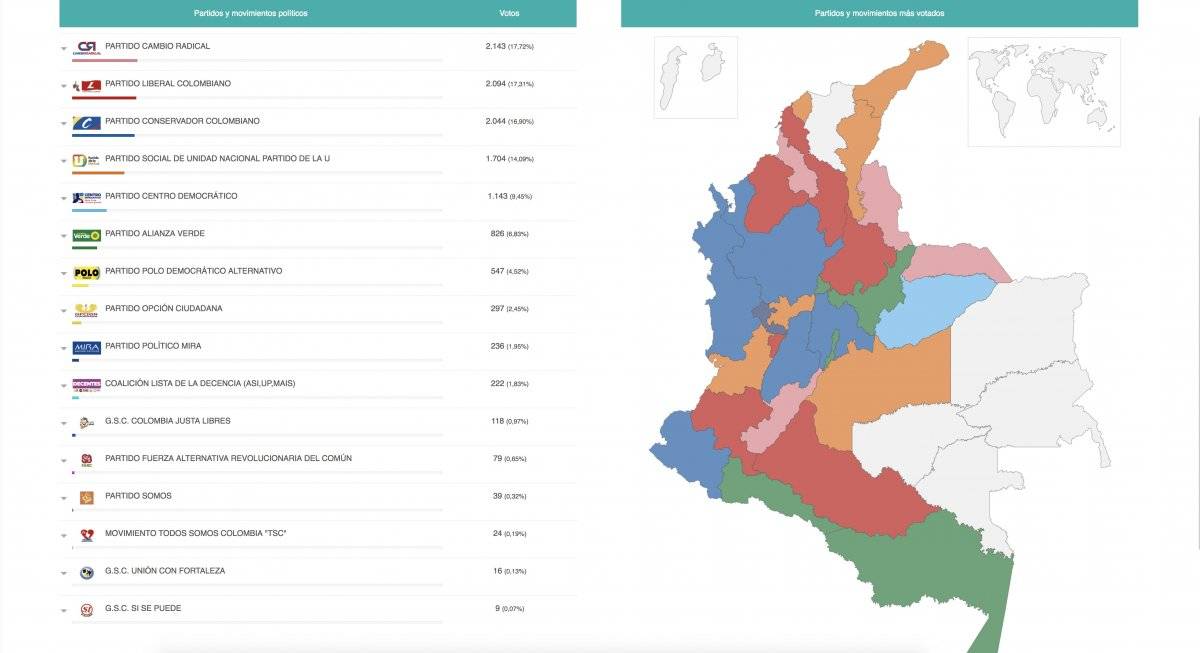Click the Partido Liberal Colombiano logo

click(x=87, y=85)
